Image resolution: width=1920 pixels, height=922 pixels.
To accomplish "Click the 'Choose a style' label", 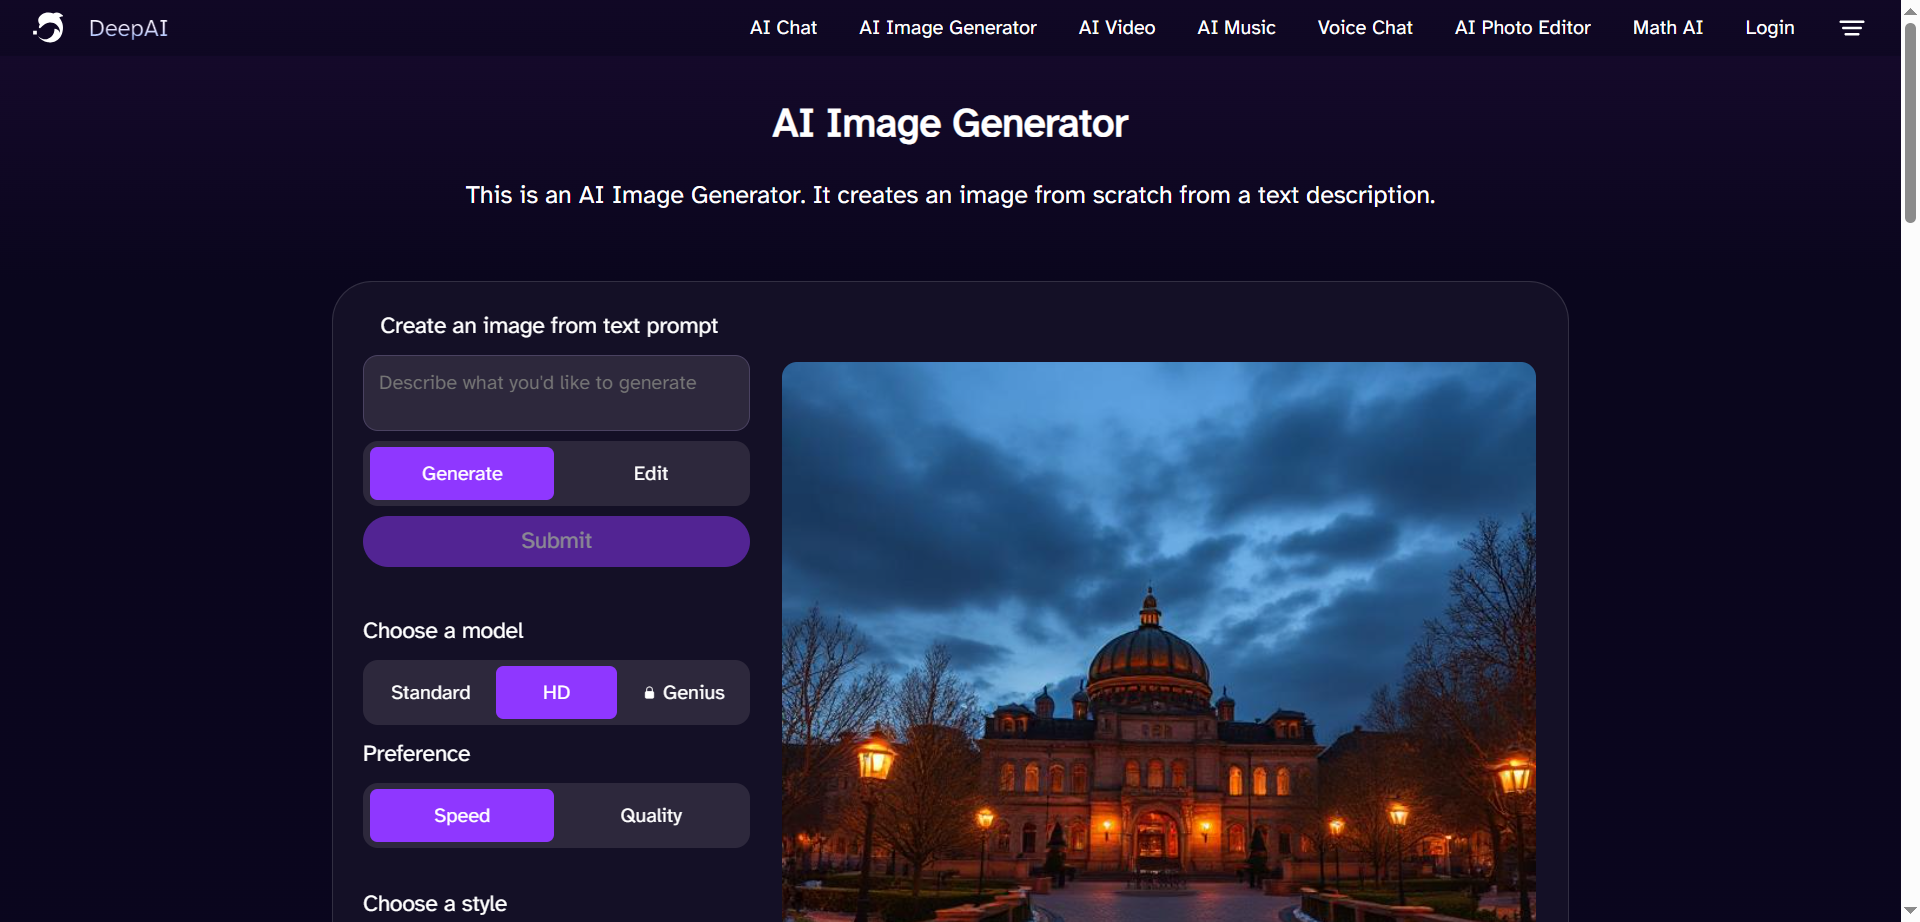I will click(435, 904).
